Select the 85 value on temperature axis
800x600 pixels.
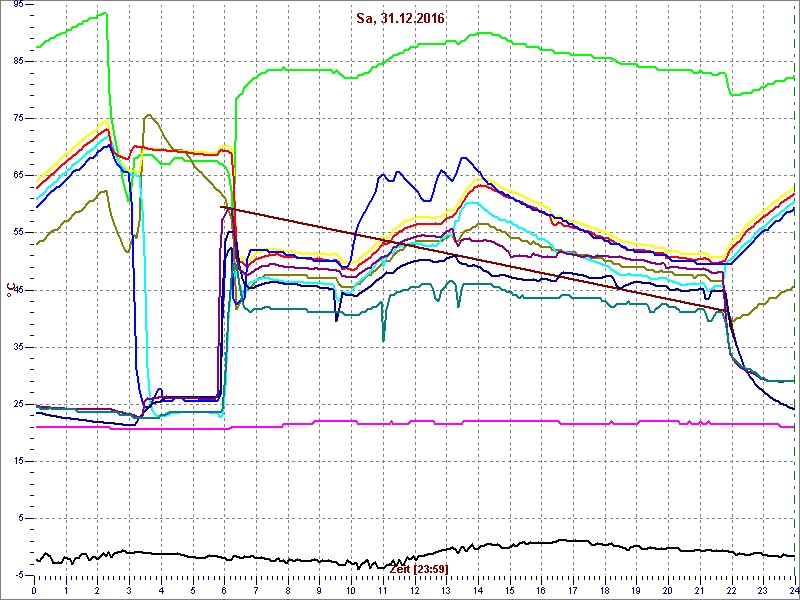[x=18, y=61]
